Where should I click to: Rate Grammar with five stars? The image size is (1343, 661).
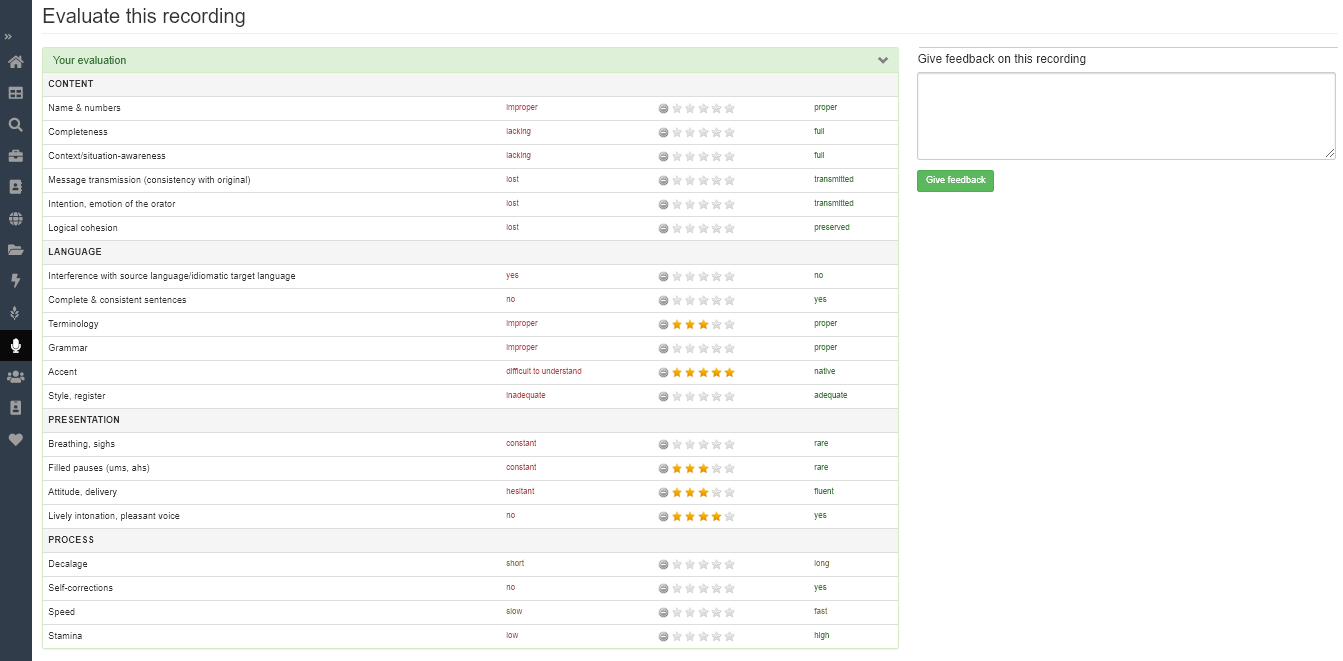tap(729, 349)
